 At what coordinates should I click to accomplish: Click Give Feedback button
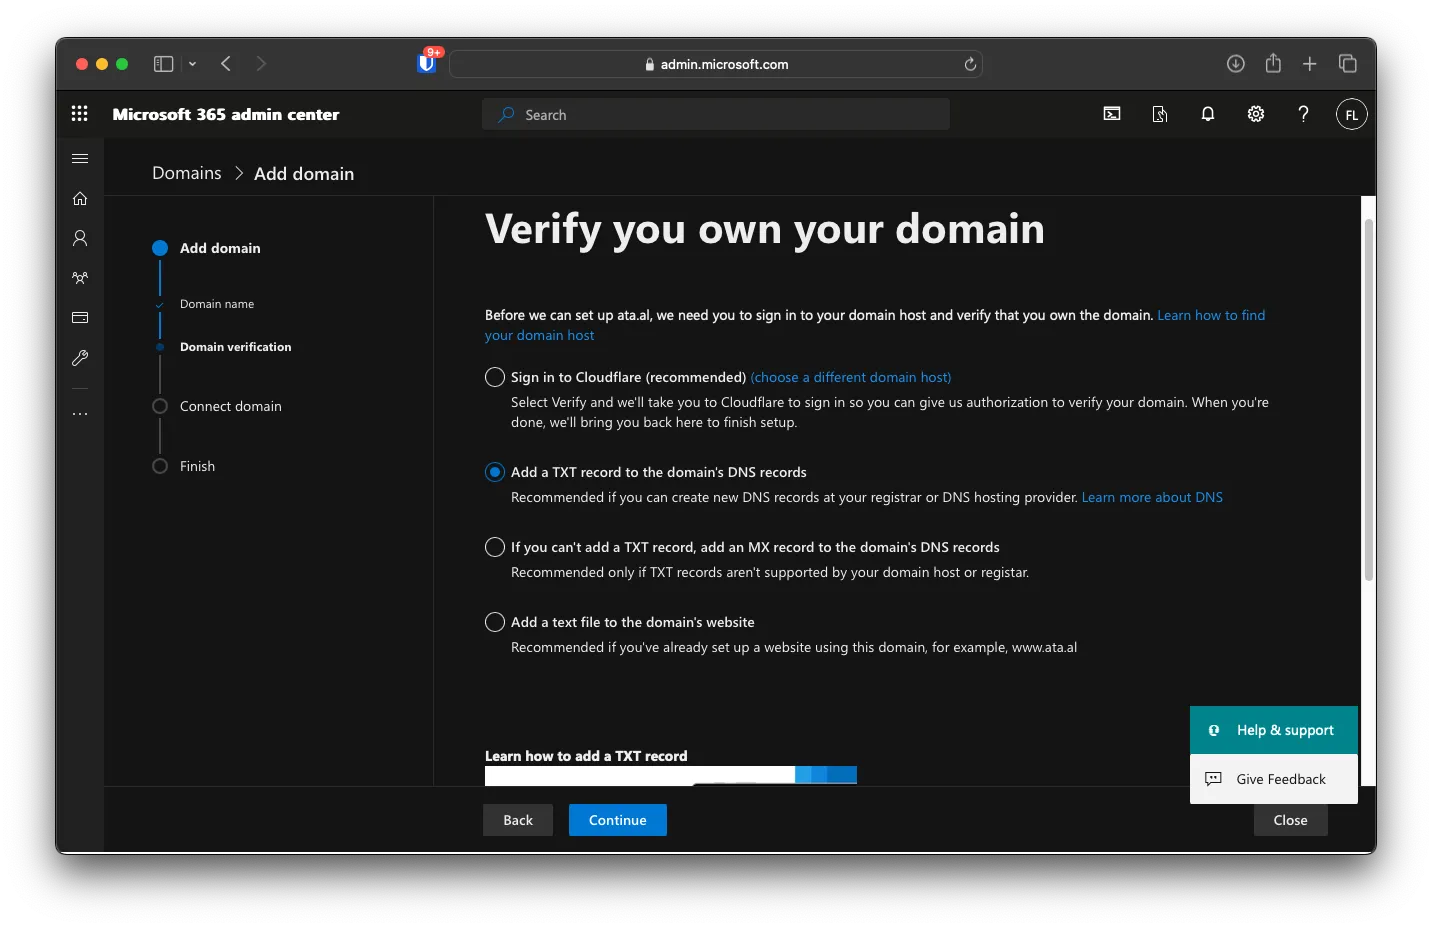(1274, 779)
